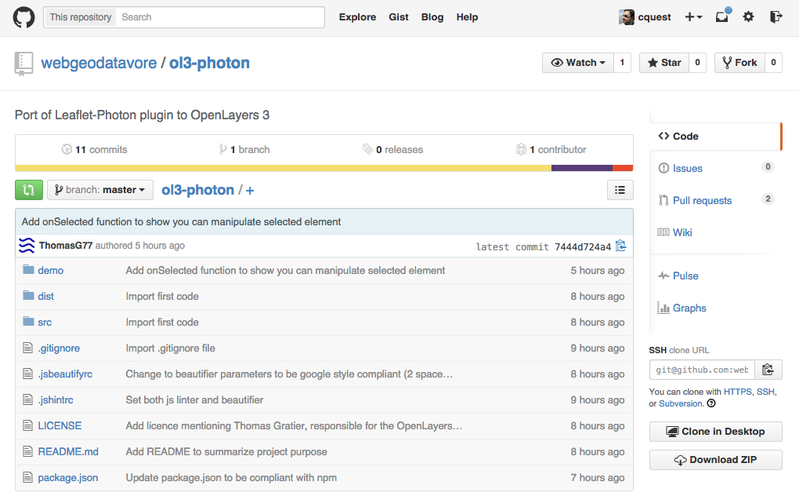The width and height of the screenshot is (799, 496).
Task: Open the Graphs sidebar tab
Action: click(x=715, y=308)
